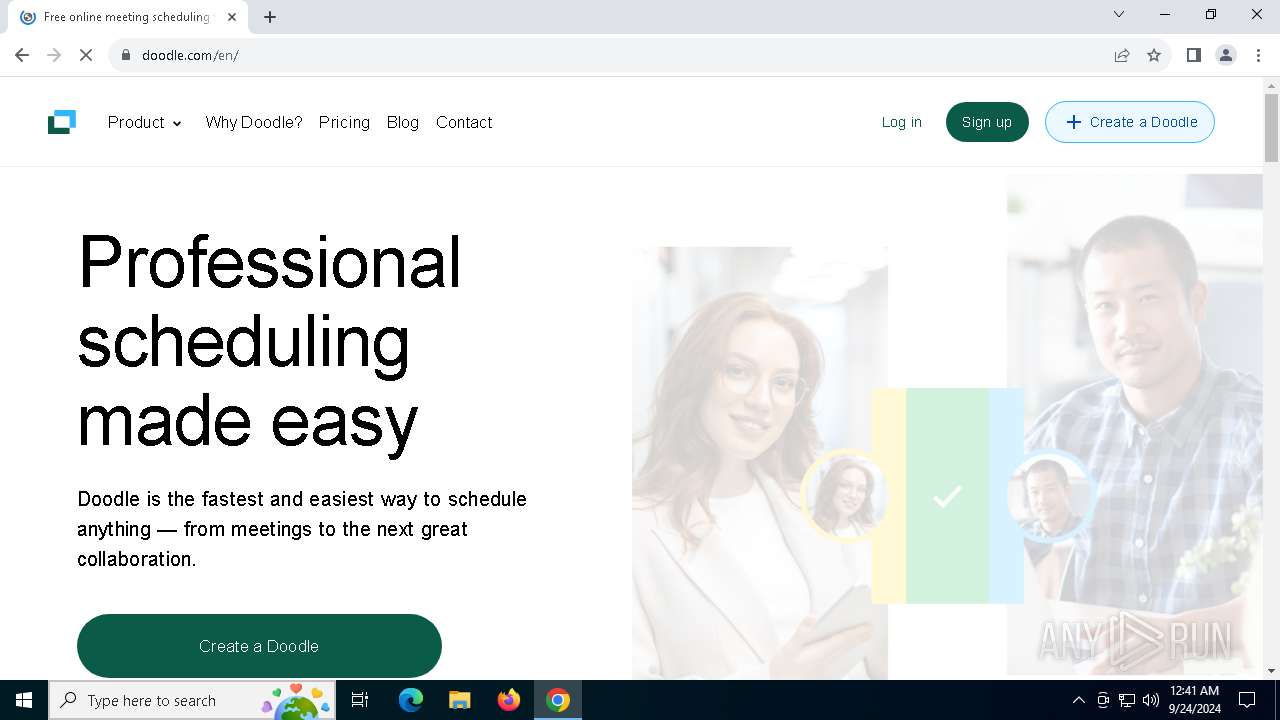1280x720 pixels.
Task: Click the circular woman avatar in hero image
Action: [846, 496]
